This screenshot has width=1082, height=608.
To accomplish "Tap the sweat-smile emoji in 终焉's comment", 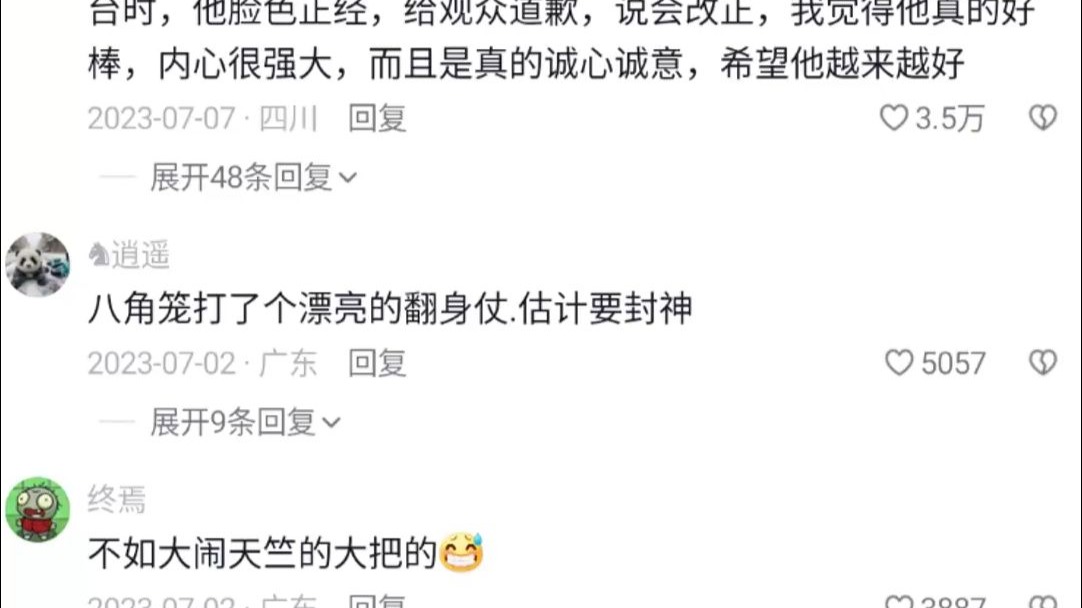I will click(462, 552).
